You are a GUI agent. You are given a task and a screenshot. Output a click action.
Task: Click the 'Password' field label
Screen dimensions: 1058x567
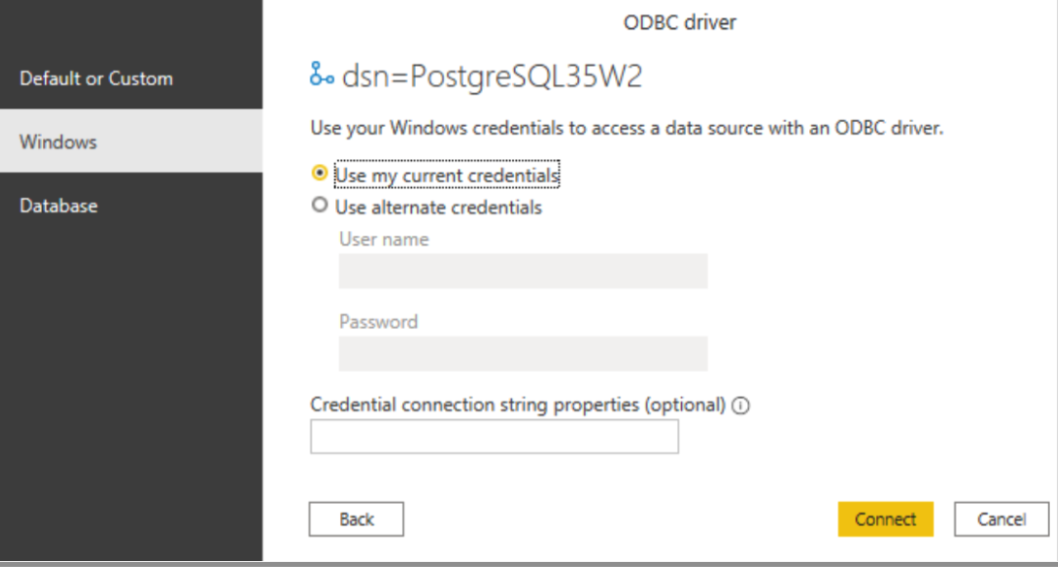(378, 322)
